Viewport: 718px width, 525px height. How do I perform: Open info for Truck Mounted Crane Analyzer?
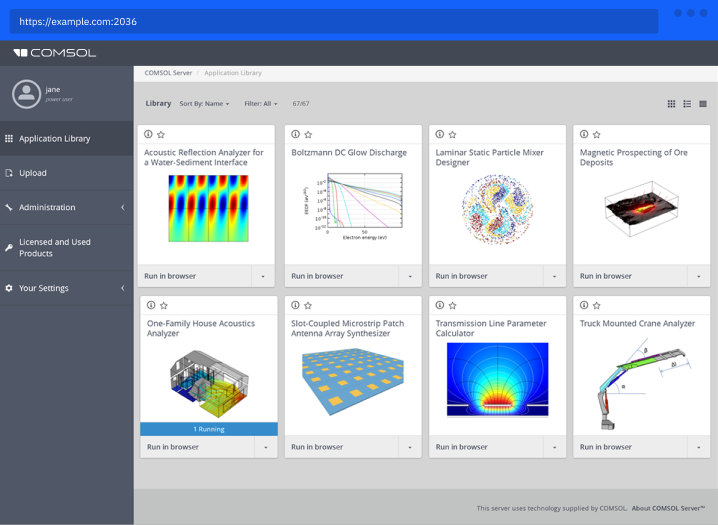[584, 305]
